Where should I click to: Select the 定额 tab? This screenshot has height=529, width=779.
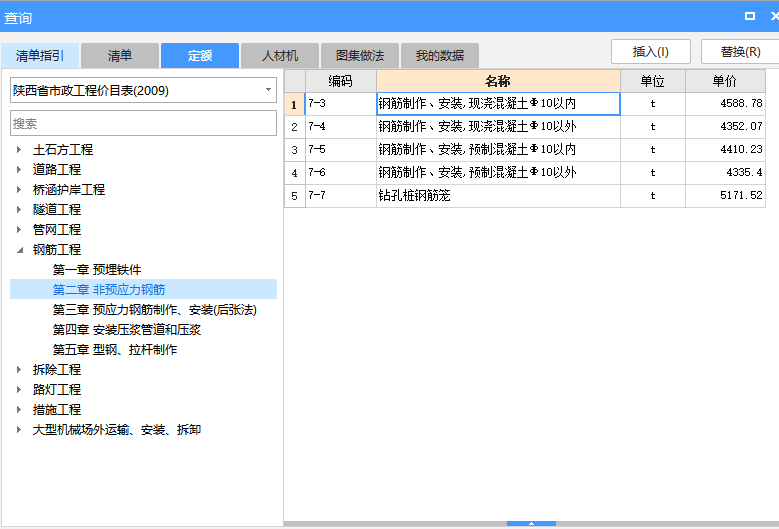pyautogui.click(x=200, y=56)
